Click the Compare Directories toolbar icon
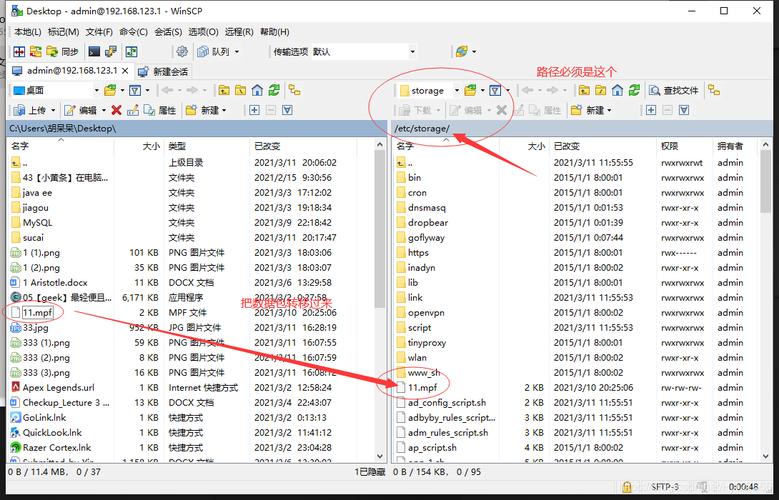The width and height of the screenshot is (779, 500). [19, 52]
